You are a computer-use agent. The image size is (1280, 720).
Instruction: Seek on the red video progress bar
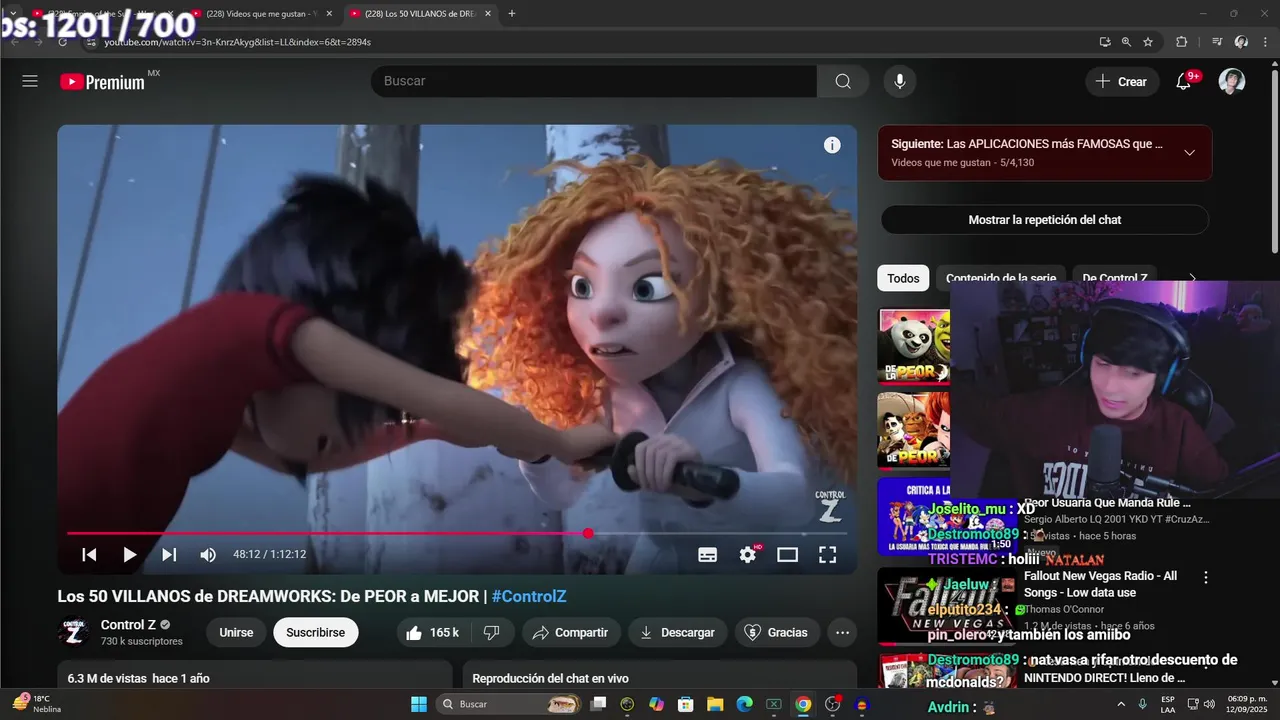[457, 533]
